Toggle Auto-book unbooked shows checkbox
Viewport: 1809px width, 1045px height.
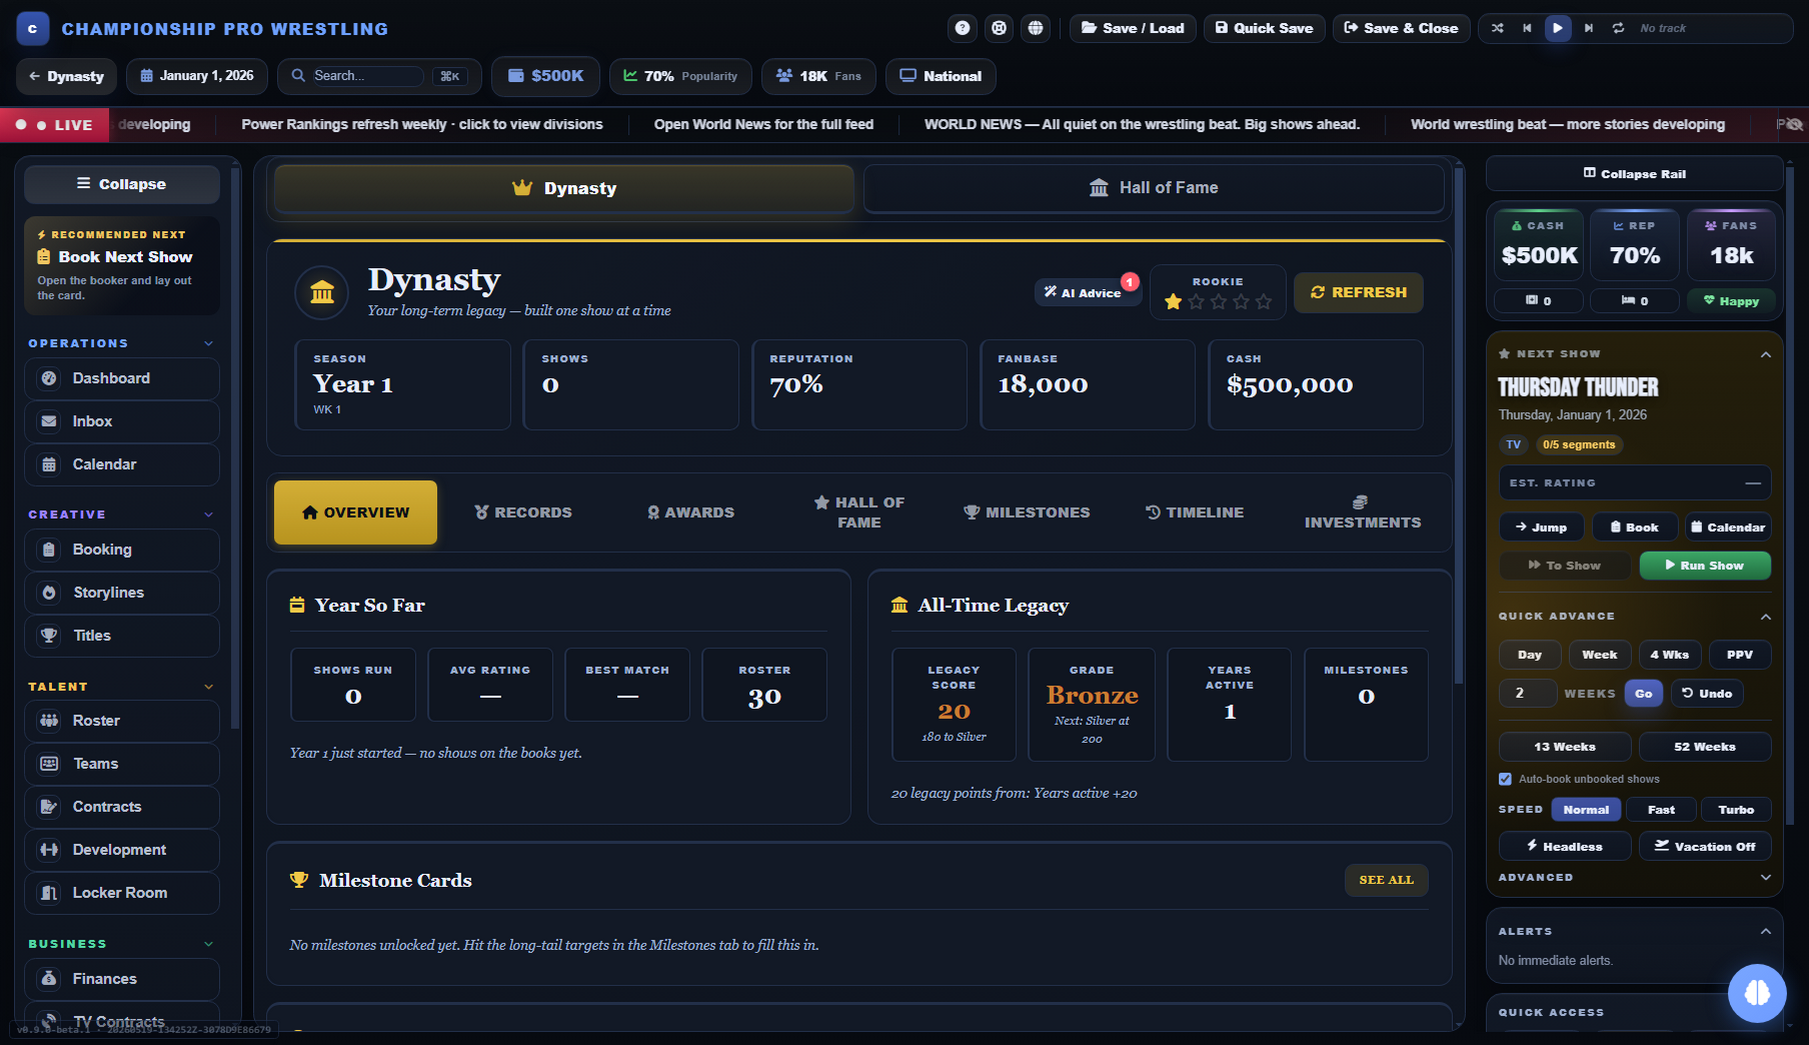point(1505,779)
